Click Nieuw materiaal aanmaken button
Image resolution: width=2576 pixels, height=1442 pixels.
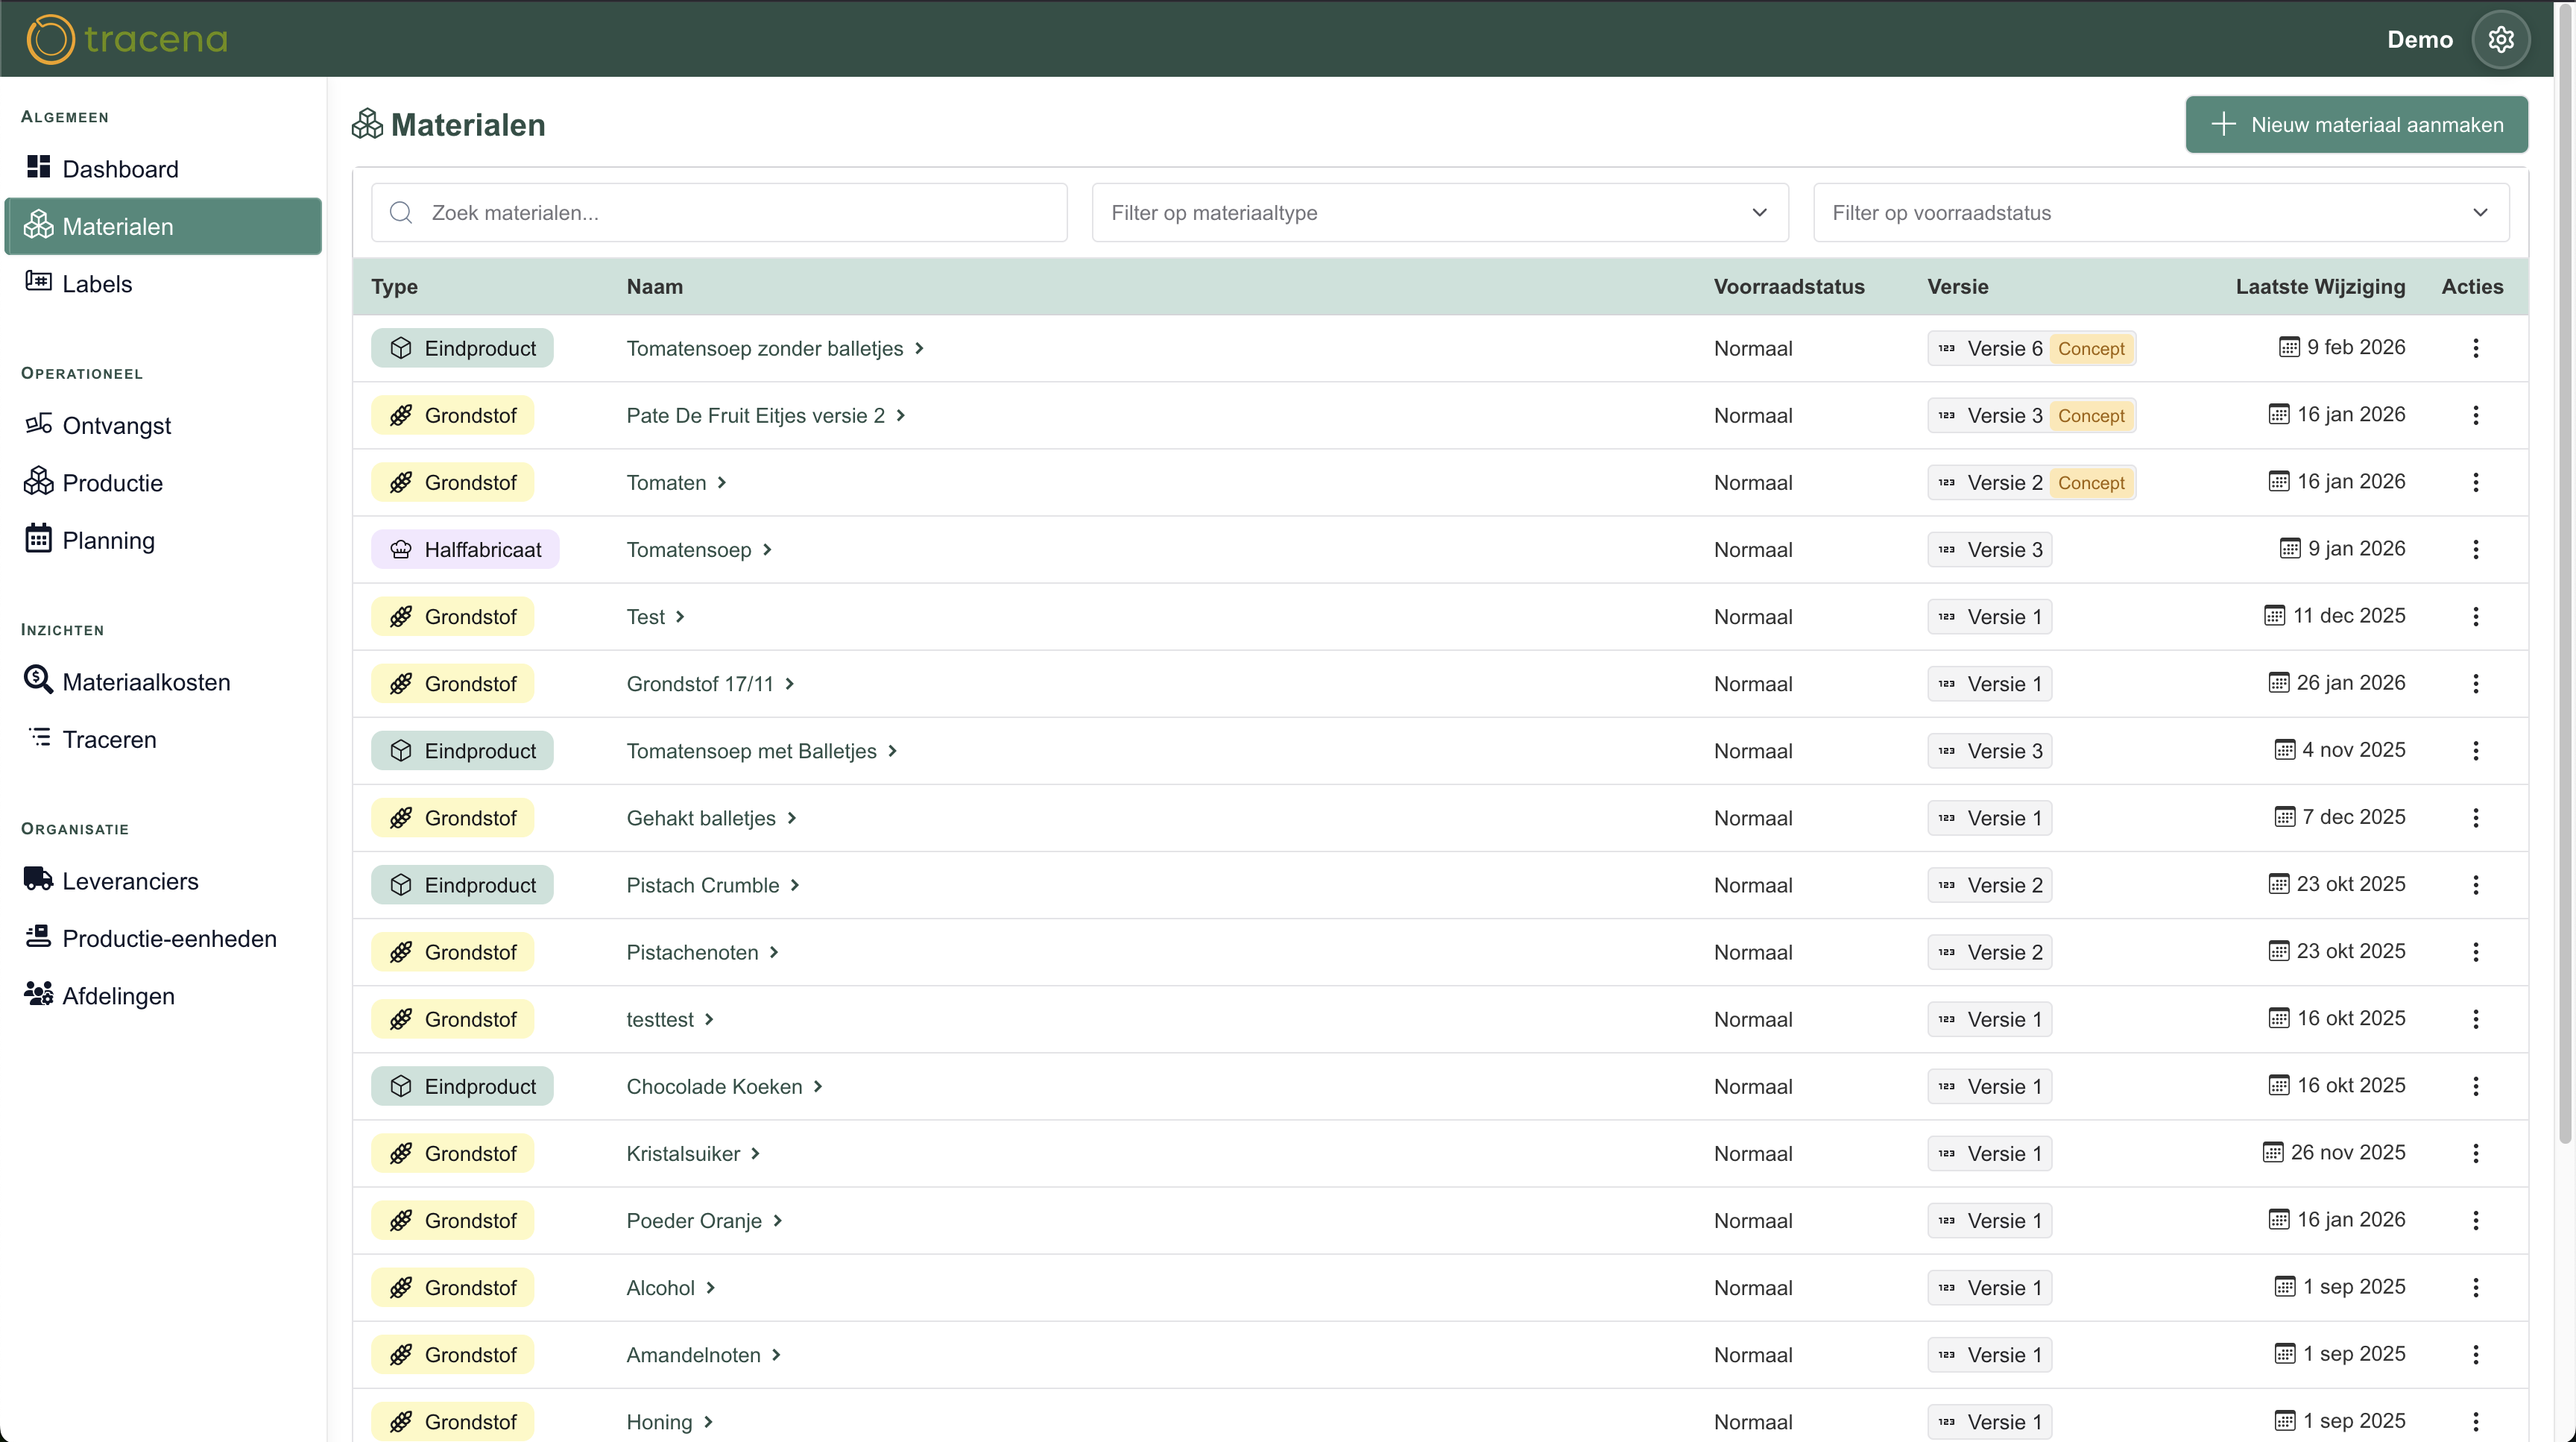pyautogui.click(x=2356, y=125)
